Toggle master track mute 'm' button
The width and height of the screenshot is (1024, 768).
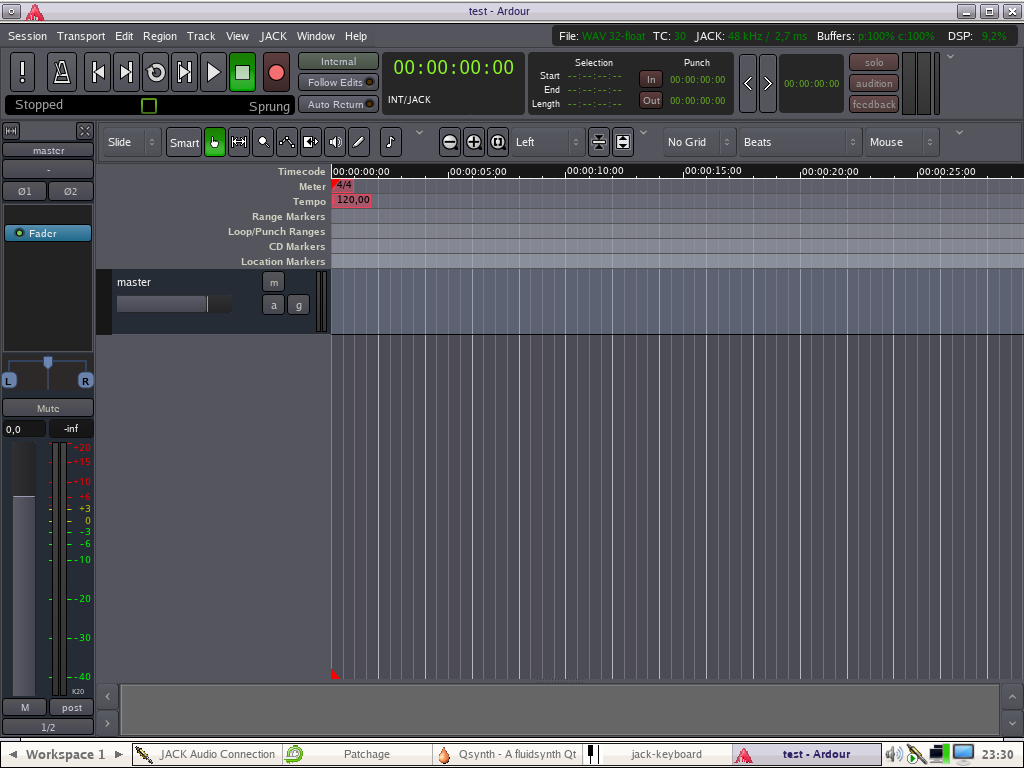[274, 282]
